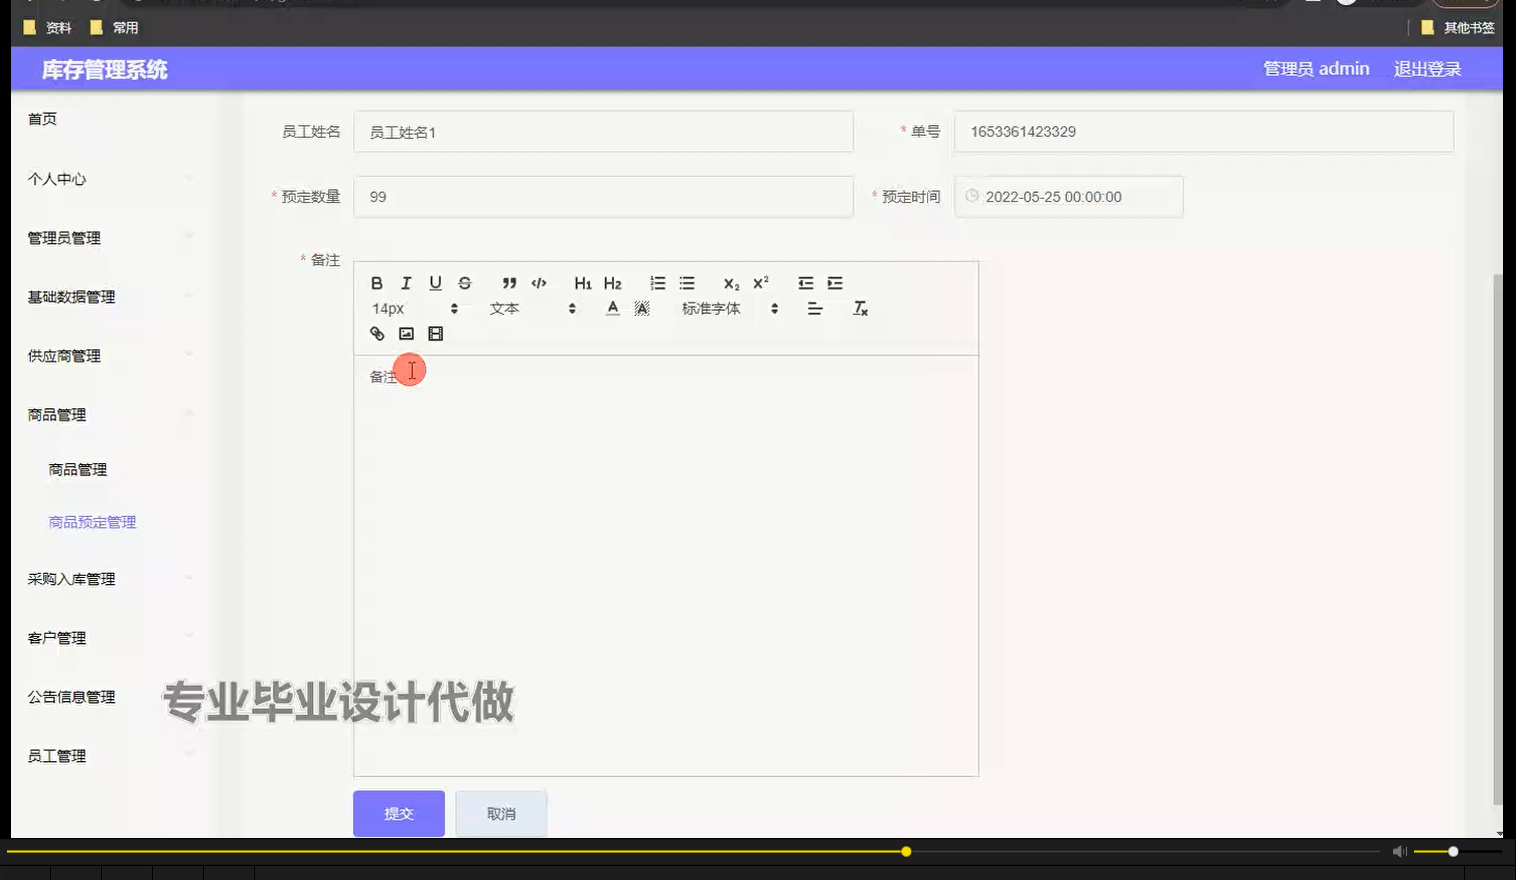Open the 标准字体 font family dropdown

tap(710, 308)
